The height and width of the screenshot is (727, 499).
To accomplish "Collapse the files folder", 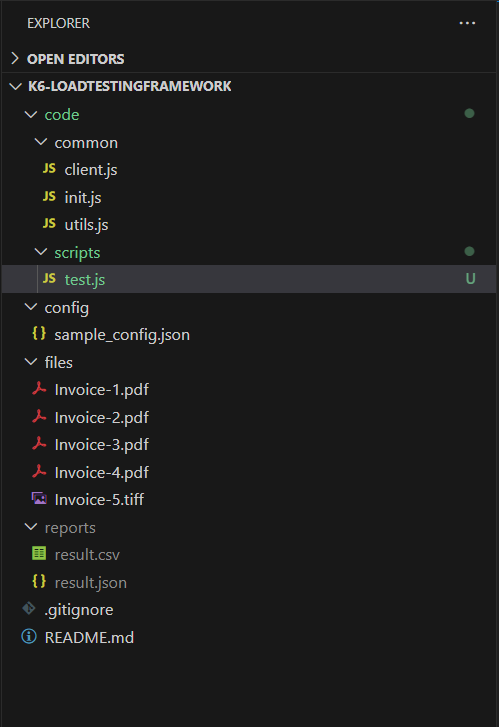I will click(x=31, y=362).
